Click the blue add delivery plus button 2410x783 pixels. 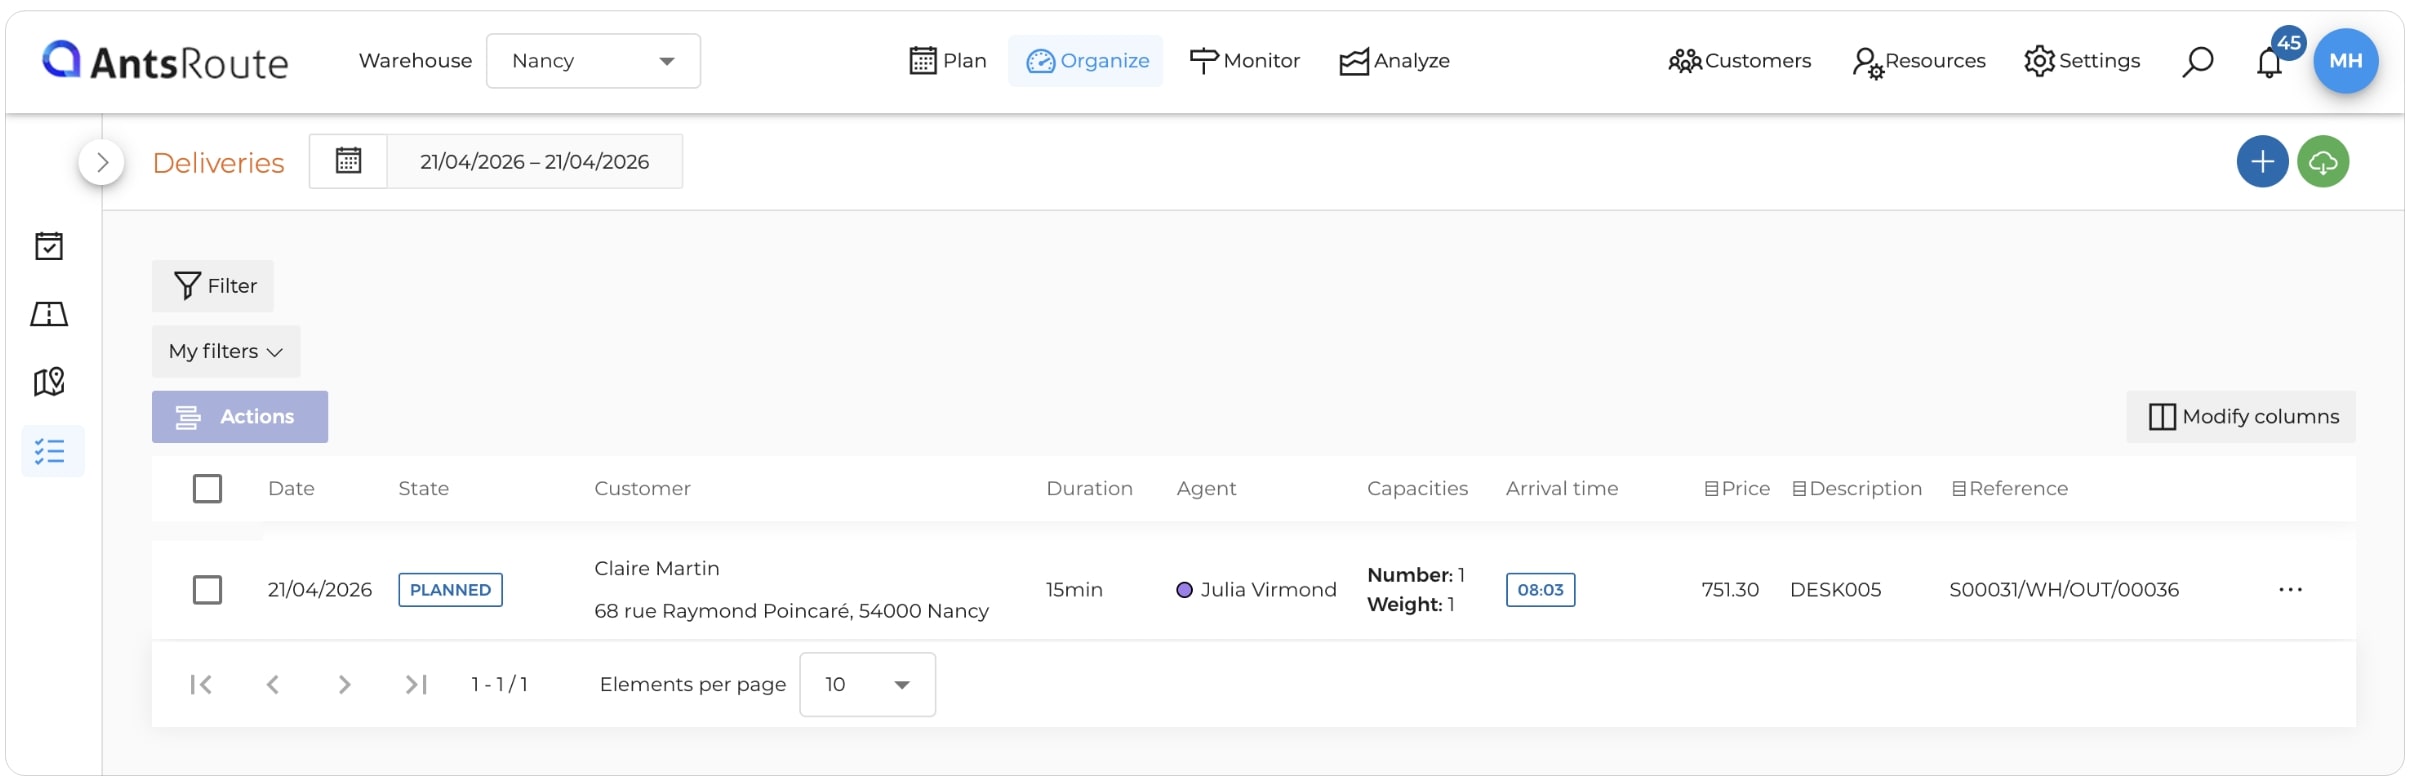[2262, 162]
